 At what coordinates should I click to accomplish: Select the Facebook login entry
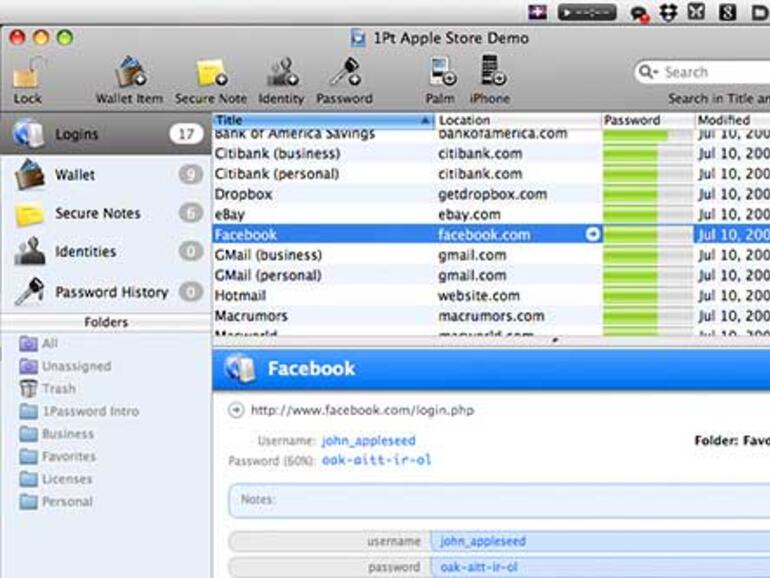click(491, 234)
